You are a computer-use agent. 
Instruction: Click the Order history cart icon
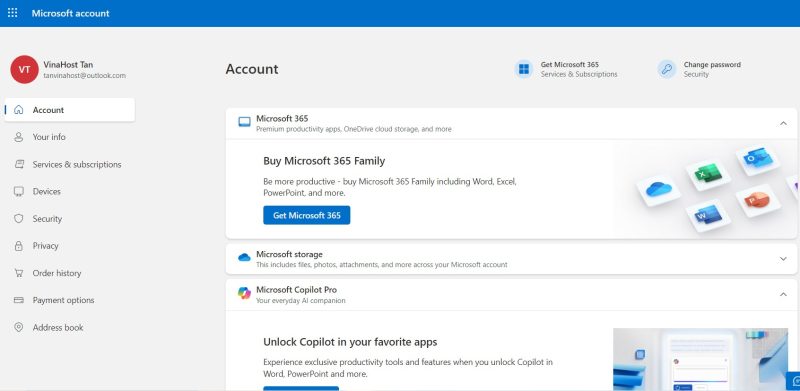(19, 273)
